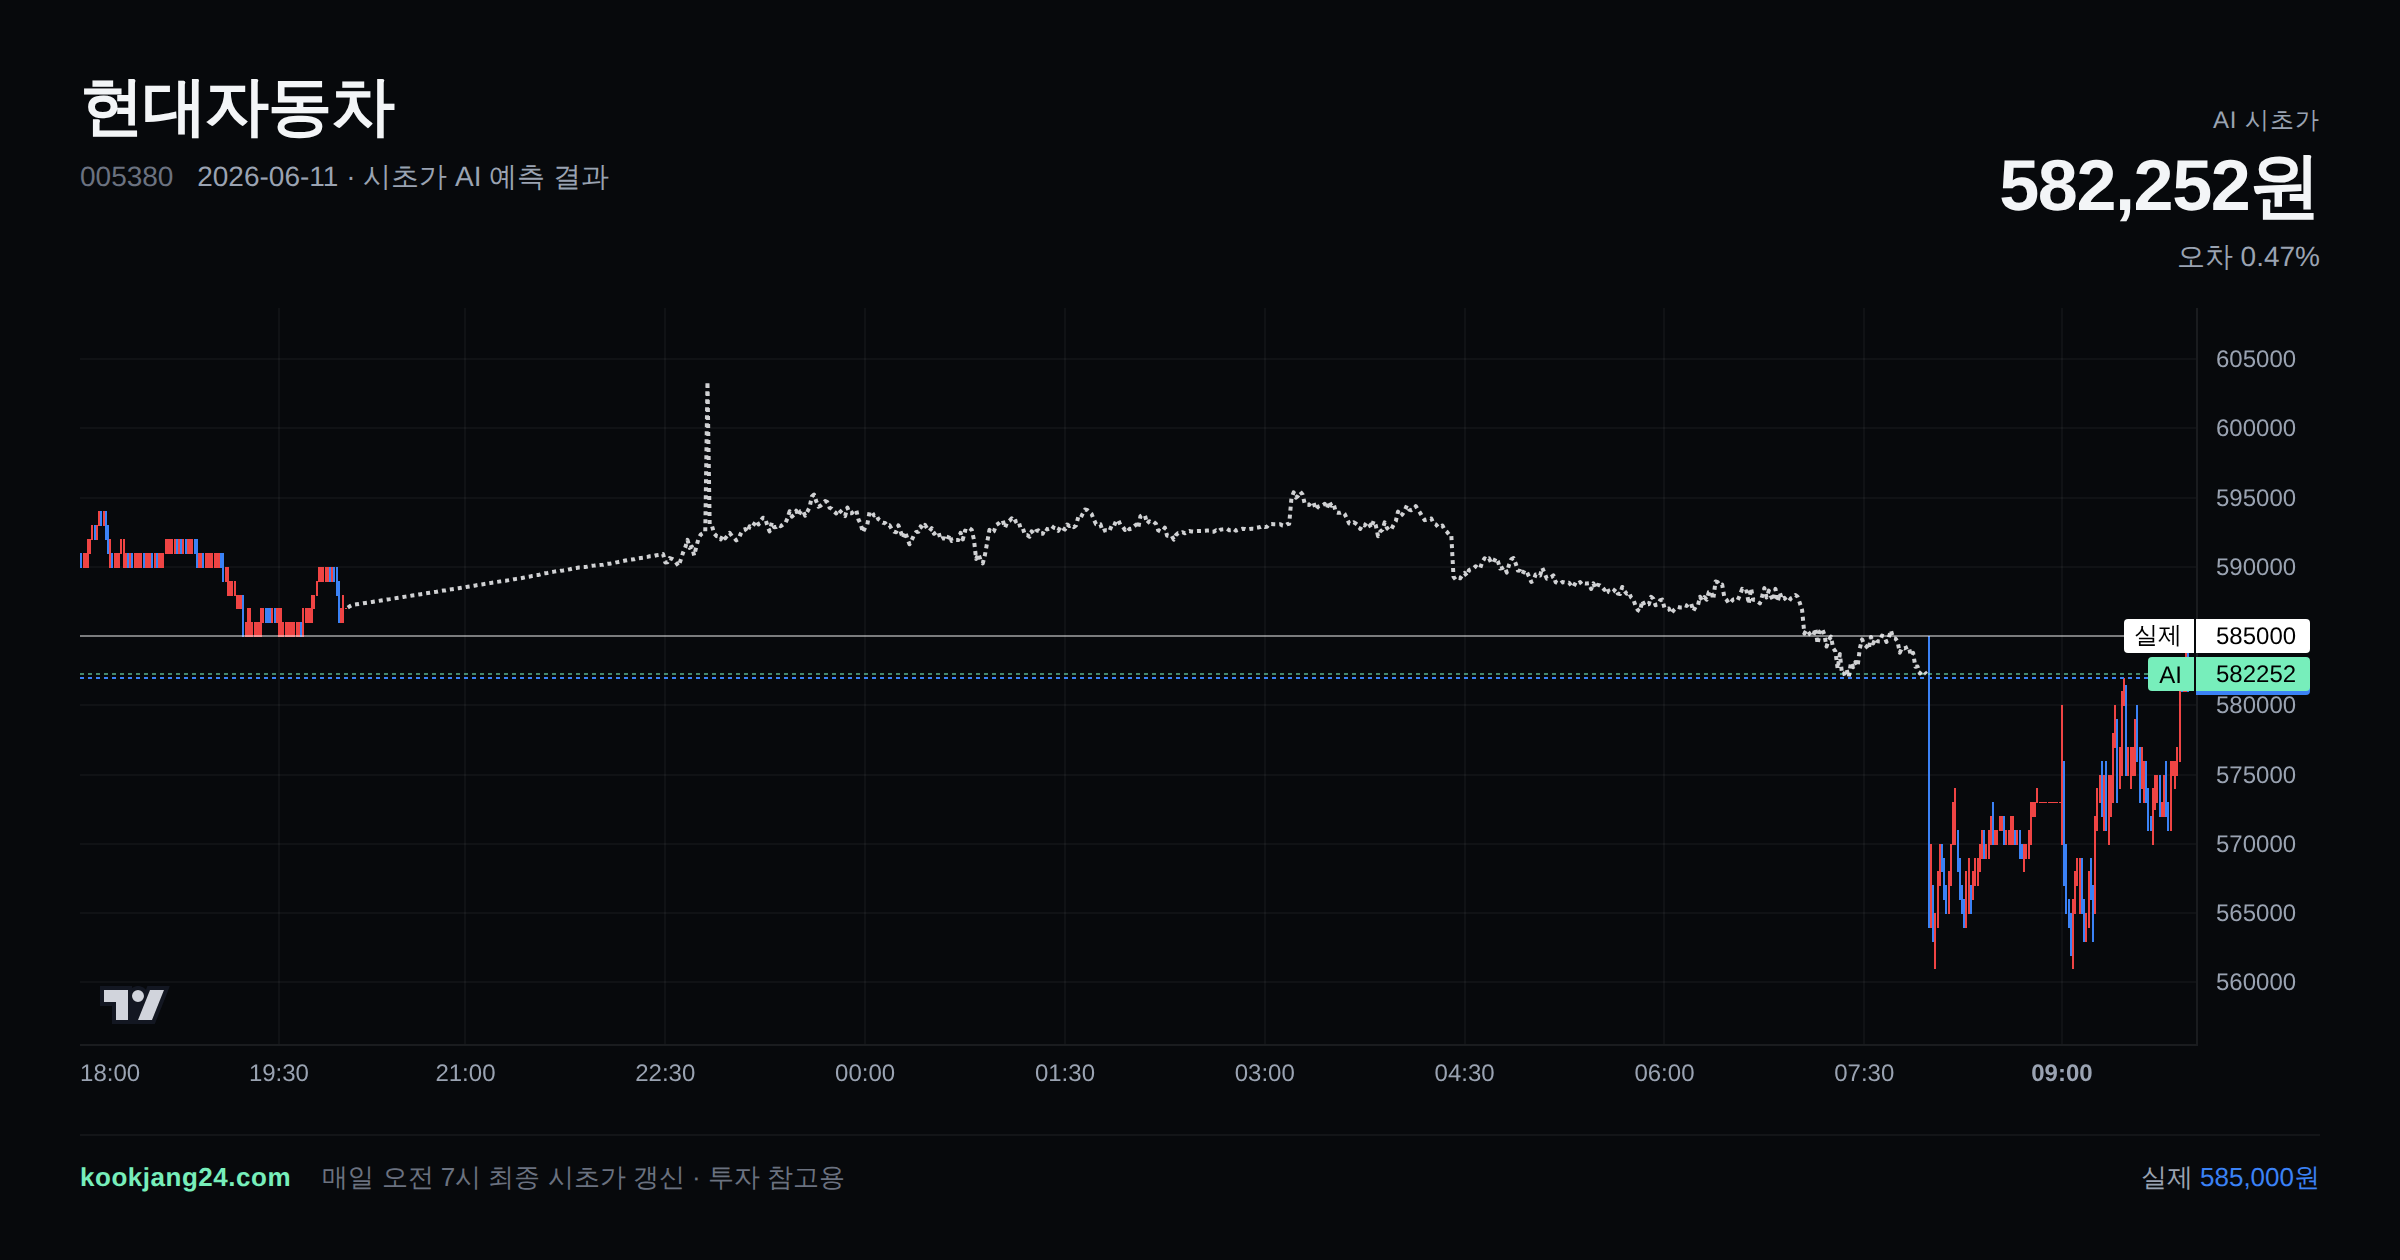Click the 575000 price axis label
2400x1260 pixels.
coord(2255,775)
